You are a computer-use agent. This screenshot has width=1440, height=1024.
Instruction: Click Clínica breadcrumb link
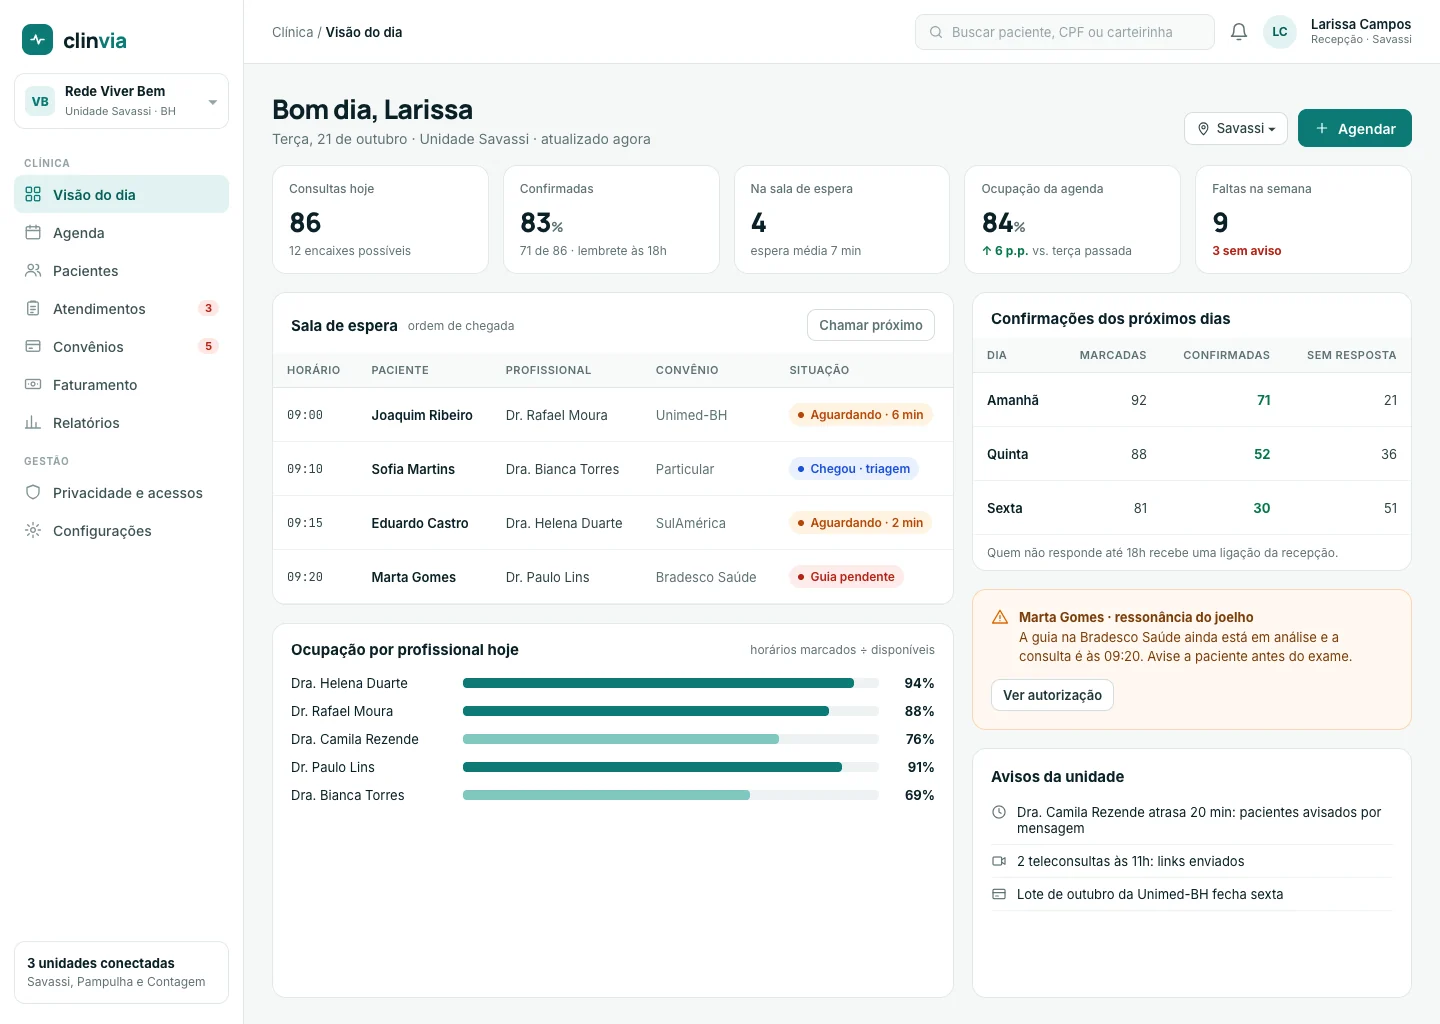coord(292,32)
